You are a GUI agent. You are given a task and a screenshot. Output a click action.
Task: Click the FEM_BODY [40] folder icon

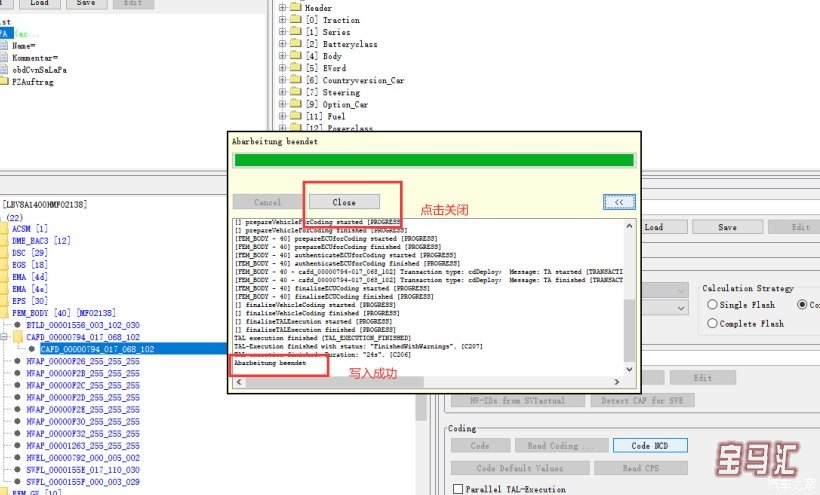4,313
